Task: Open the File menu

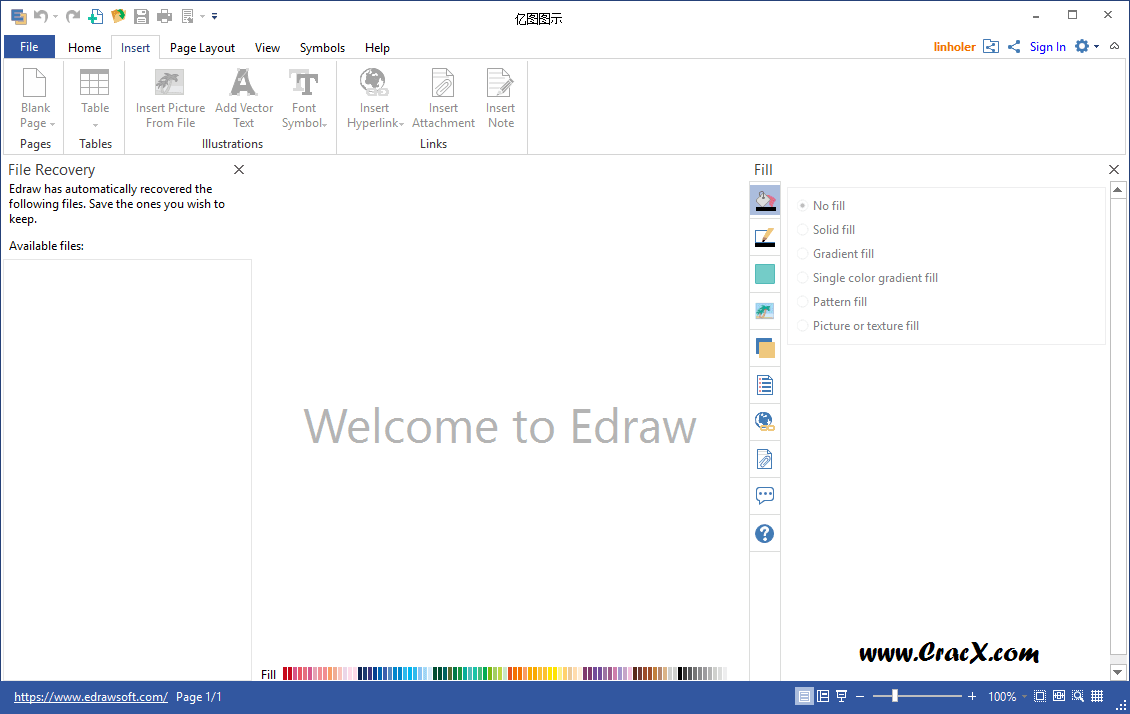Action: (x=29, y=47)
